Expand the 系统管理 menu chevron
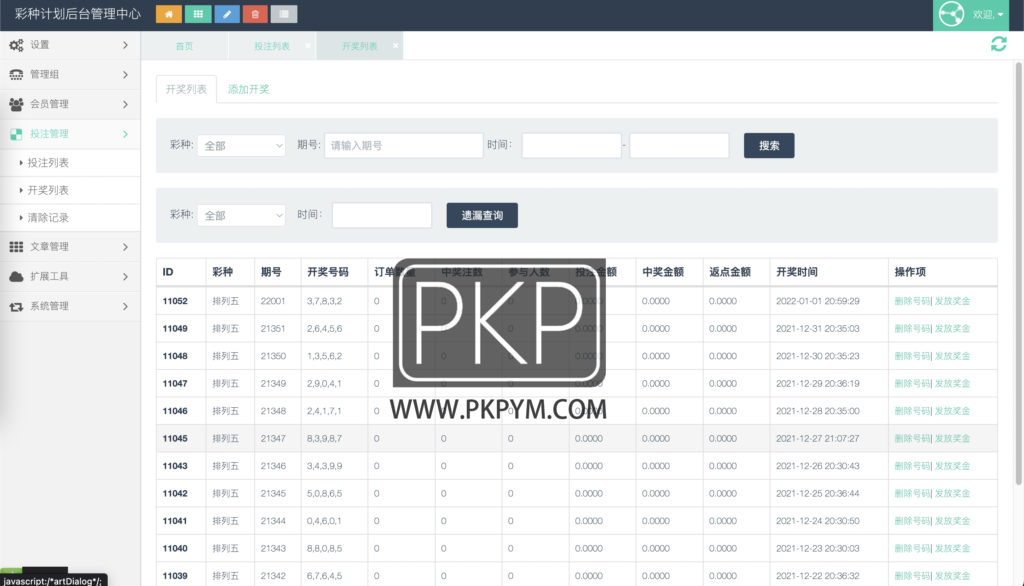 (x=125, y=306)
